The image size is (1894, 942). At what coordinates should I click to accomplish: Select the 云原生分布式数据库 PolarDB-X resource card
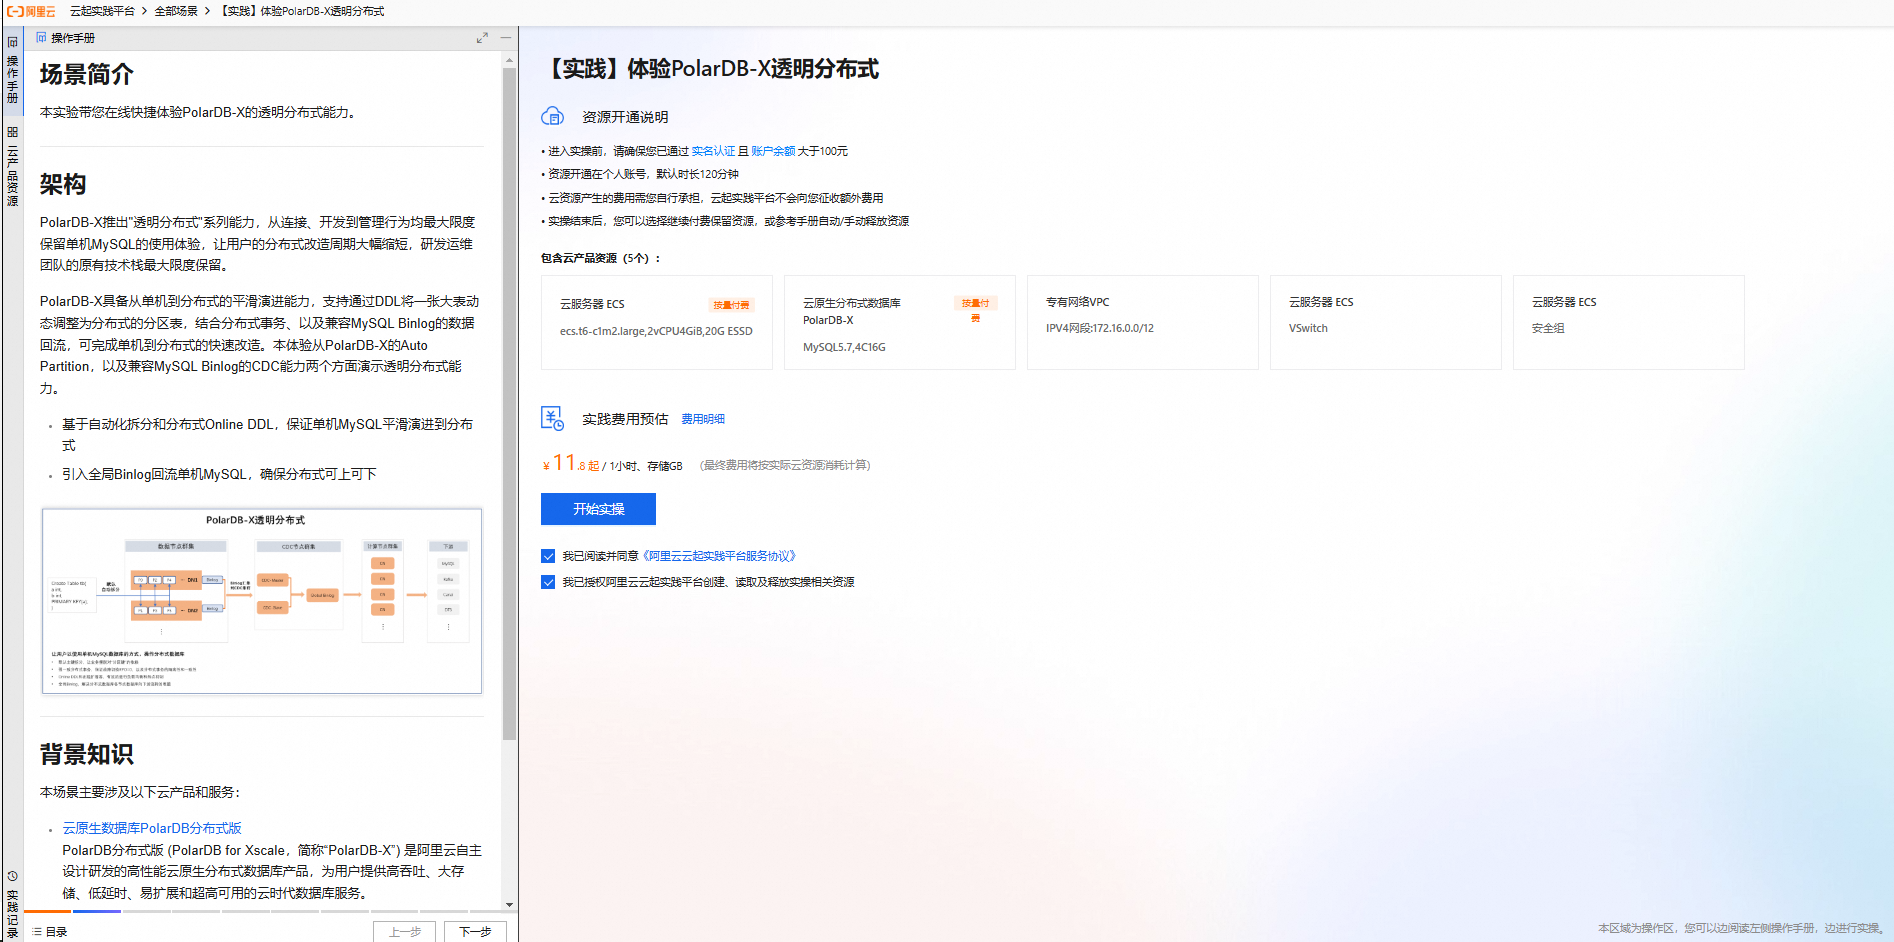900,322
